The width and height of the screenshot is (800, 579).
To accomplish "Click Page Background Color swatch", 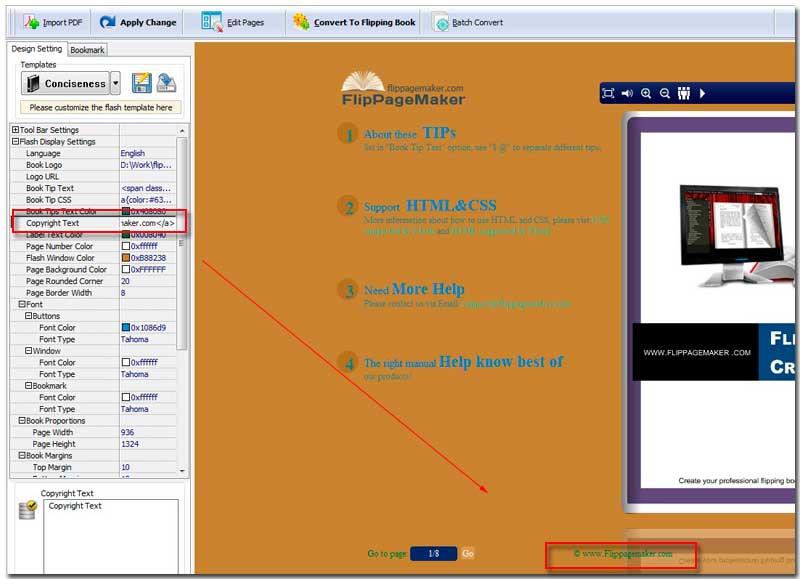I will (126, 269).
